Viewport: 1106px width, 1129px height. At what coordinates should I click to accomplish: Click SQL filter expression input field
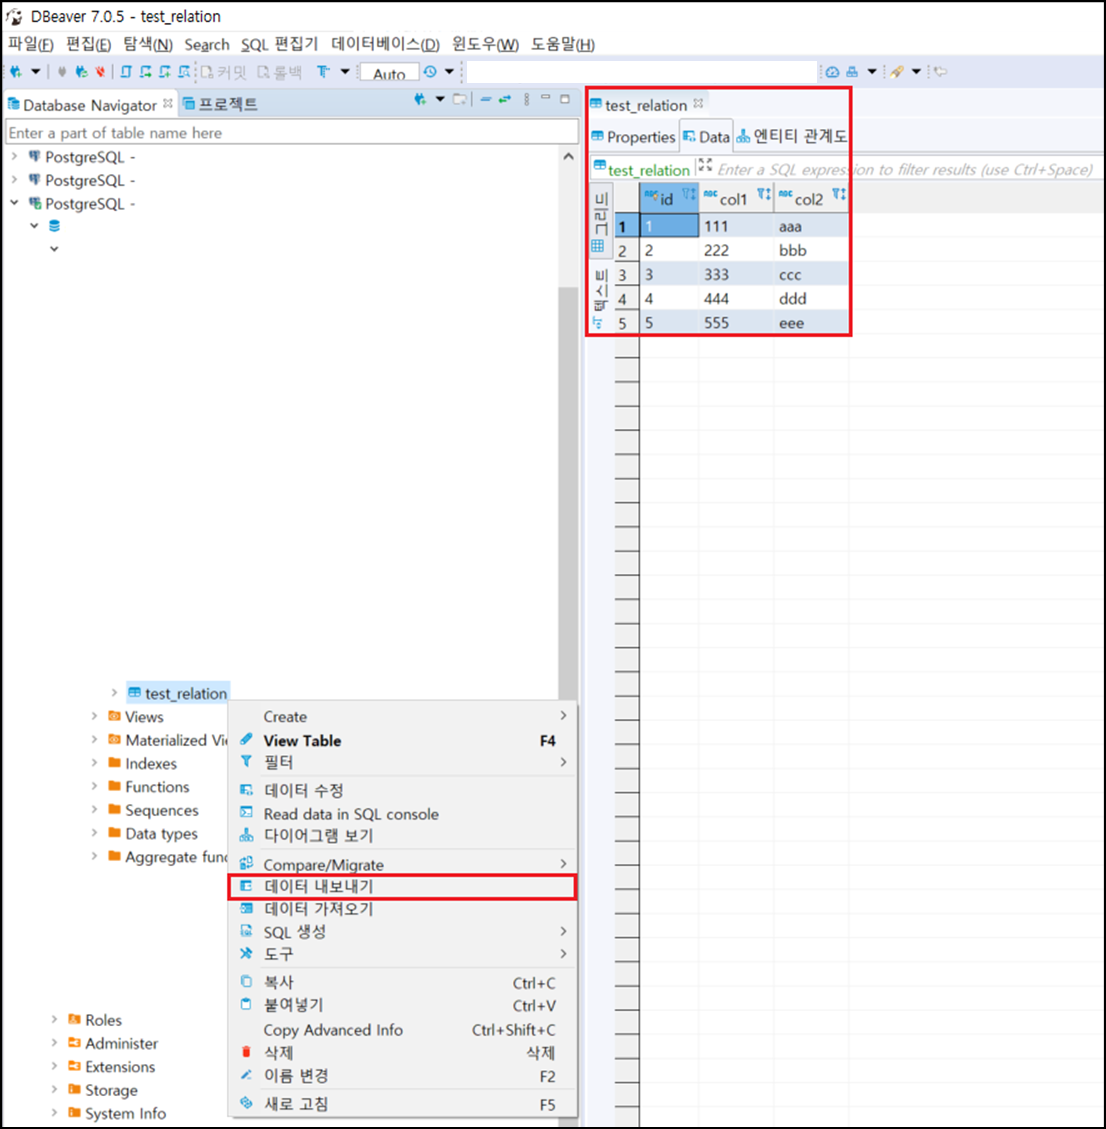[906, 170]
